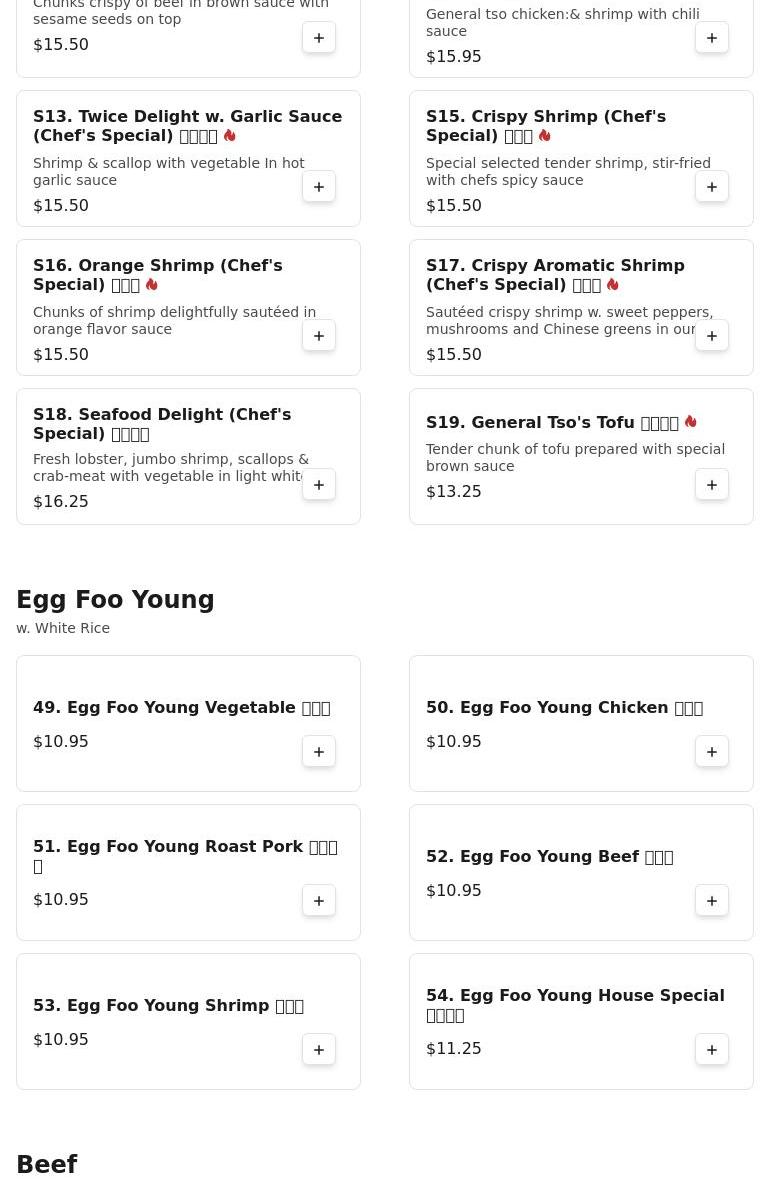Viewport: 770px width, 1179px height.
Task: Add S15 Crispy Shrimp to order
Action: point(712,187)
